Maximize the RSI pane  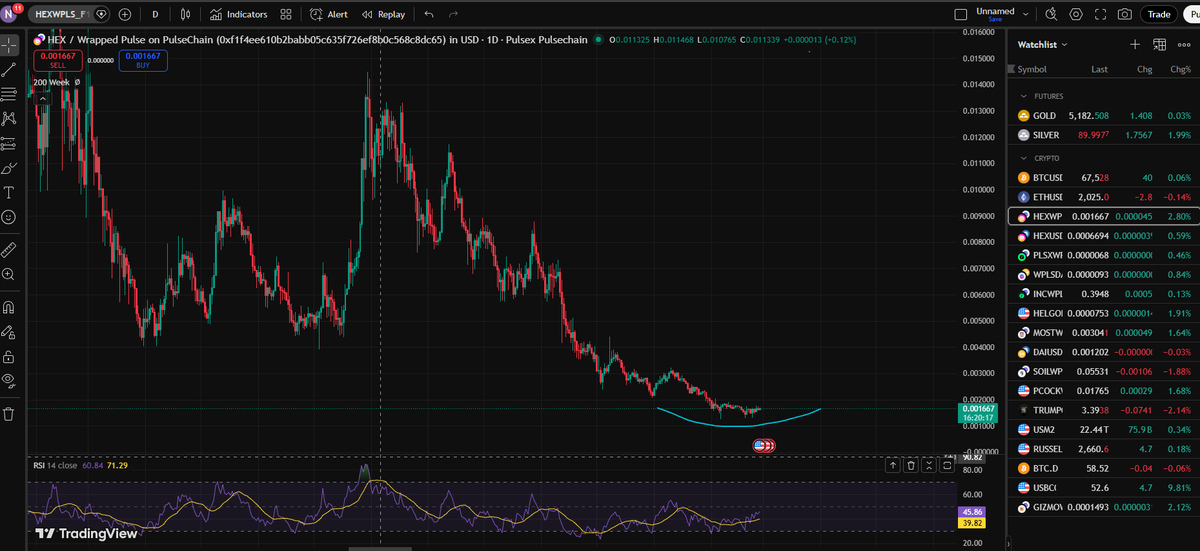point(946,465)
